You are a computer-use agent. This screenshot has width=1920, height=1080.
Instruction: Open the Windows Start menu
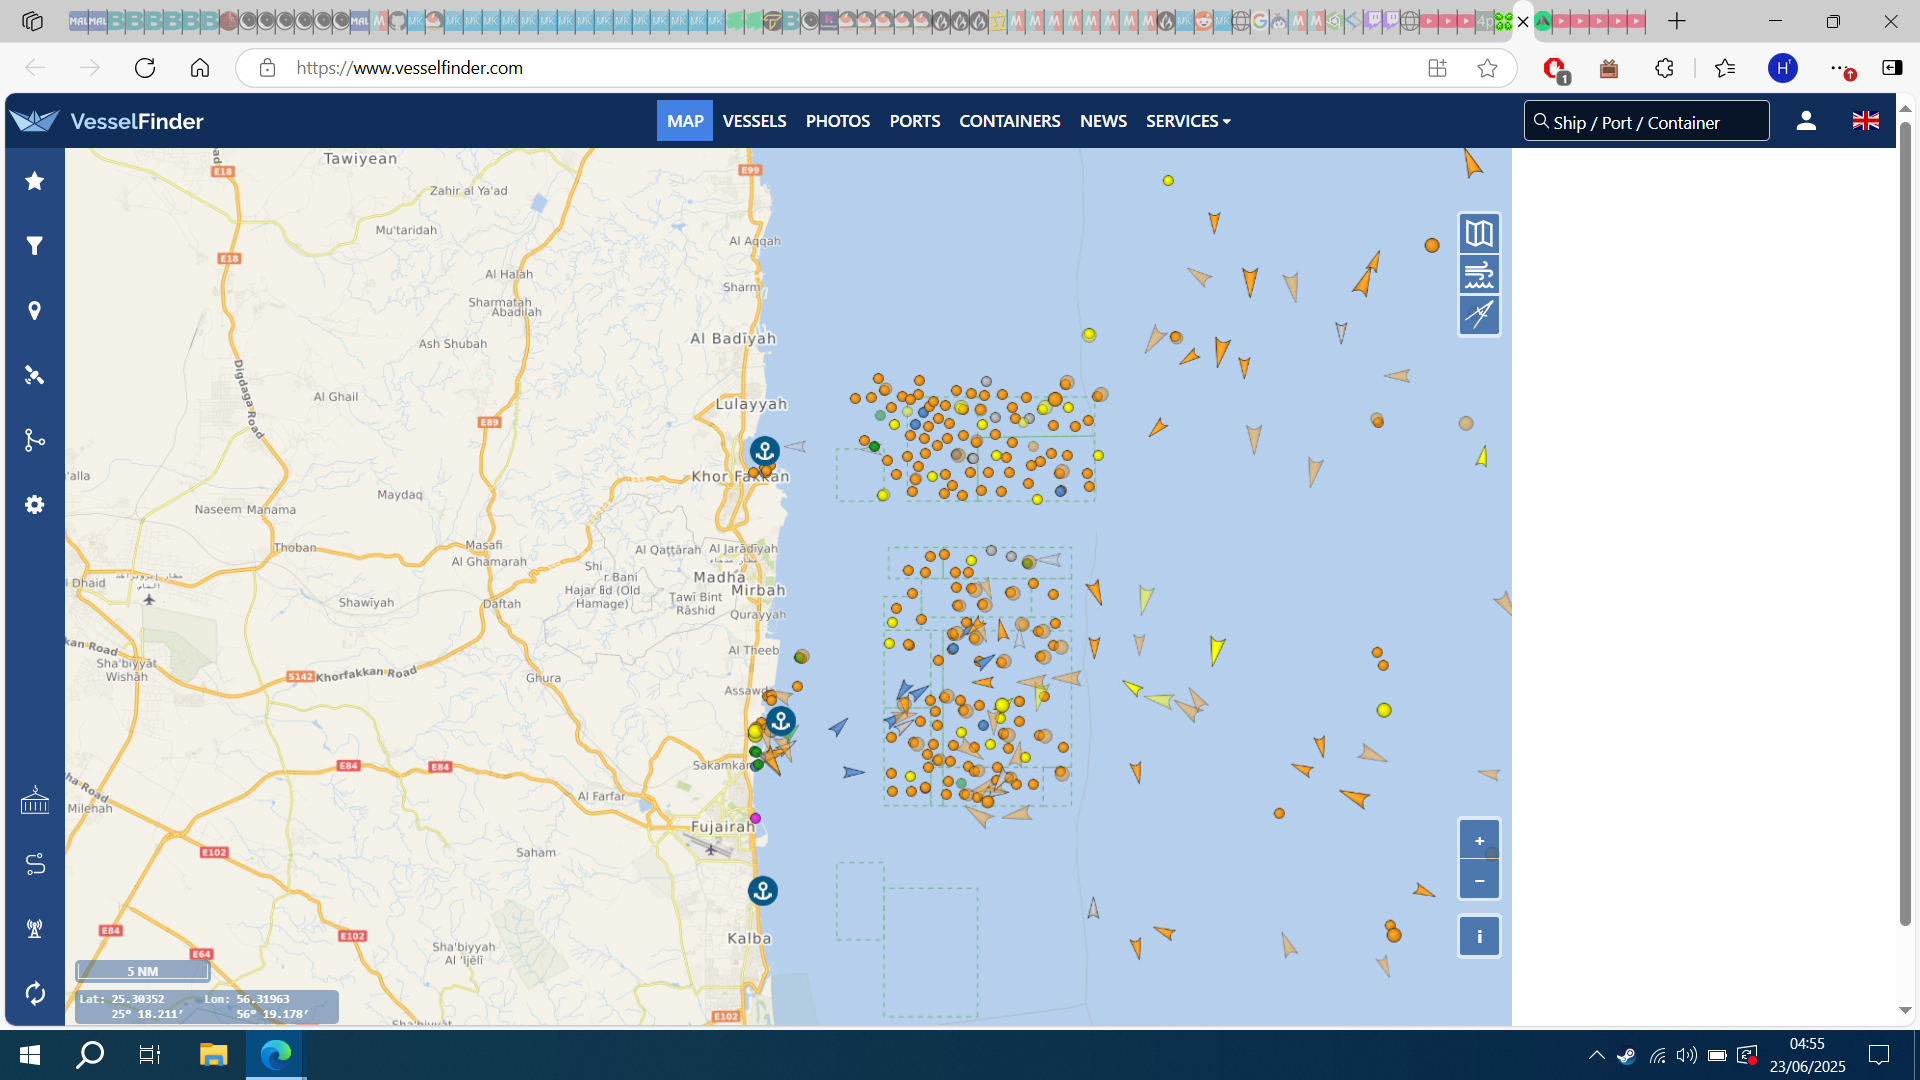click(x=30, y=1055)
